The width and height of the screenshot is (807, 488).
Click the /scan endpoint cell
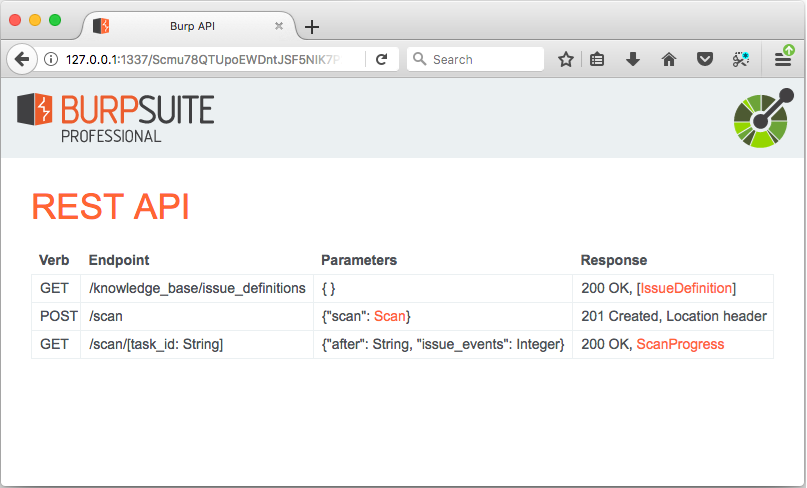point(197,316)
